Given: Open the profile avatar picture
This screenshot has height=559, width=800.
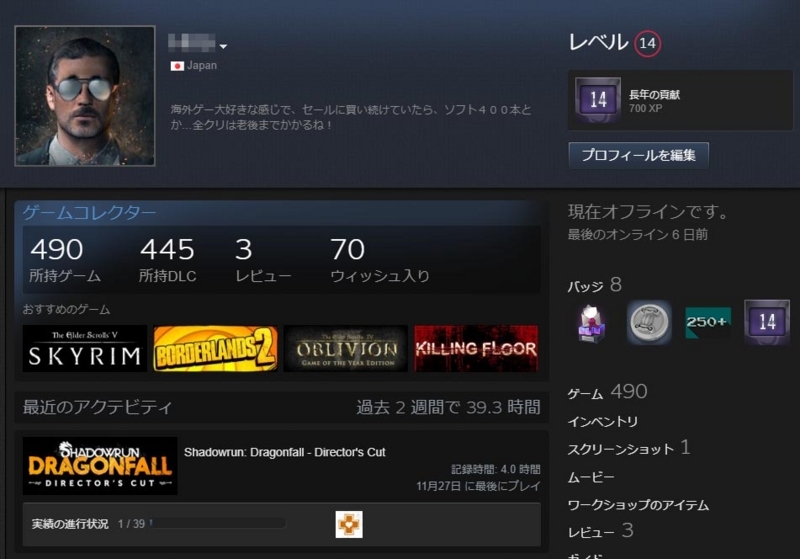Looking at the screenshot, I should tap(85, 96).
